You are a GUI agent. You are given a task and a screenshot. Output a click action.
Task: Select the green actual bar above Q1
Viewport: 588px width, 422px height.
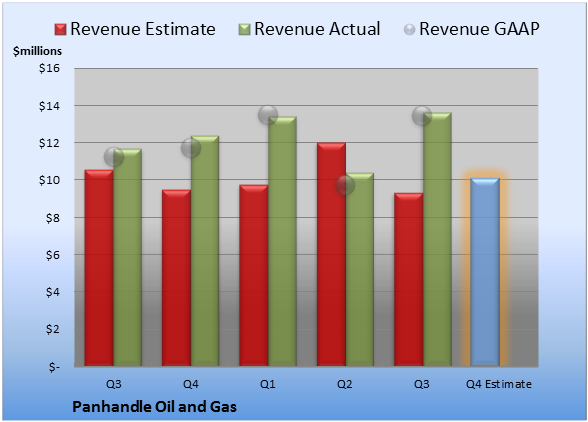pos(282,241)
